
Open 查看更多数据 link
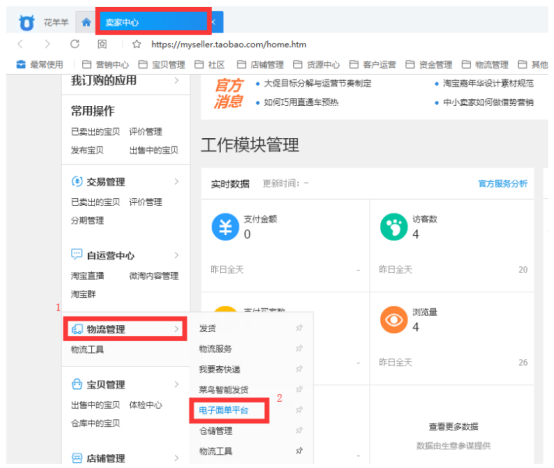[453, 427]
